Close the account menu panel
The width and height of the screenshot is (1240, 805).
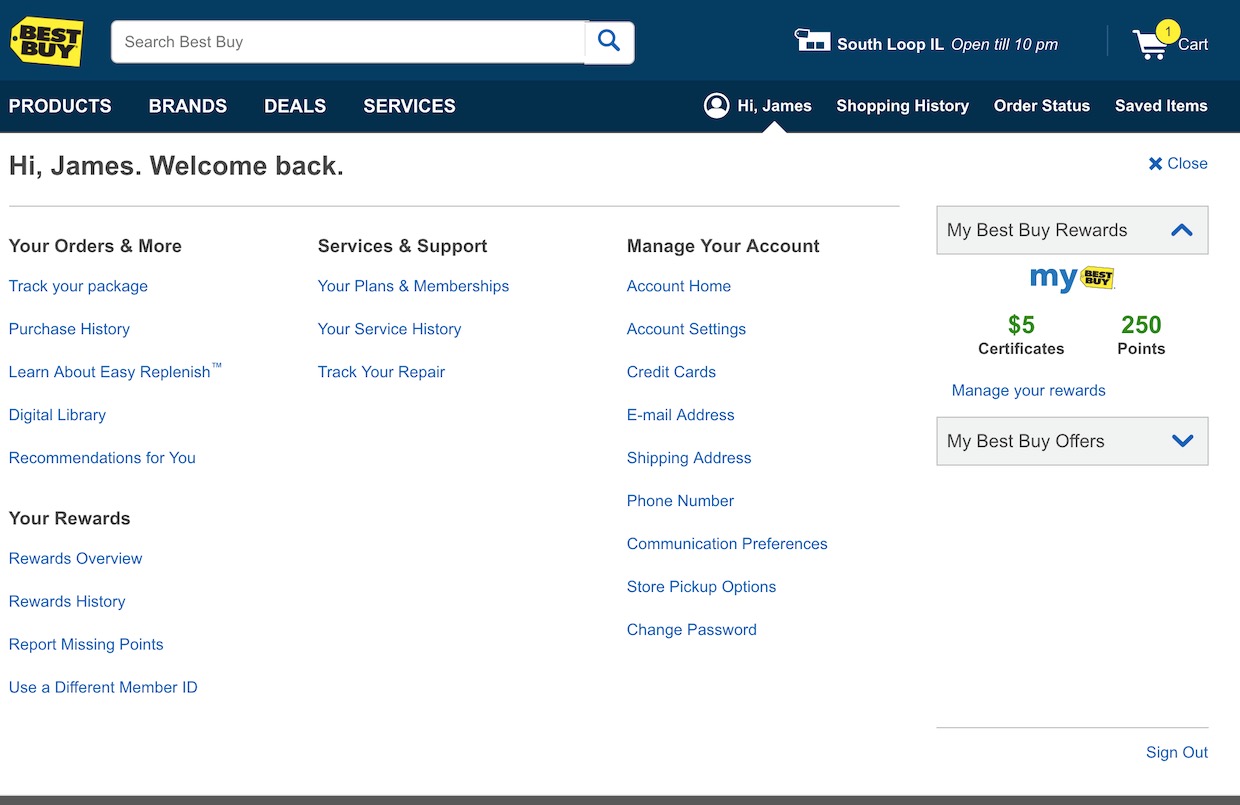click(1178, 164)
